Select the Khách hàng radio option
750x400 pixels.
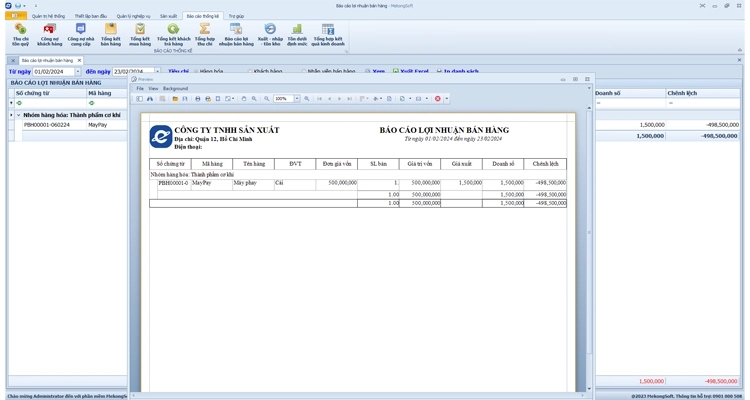click(x=251, y=72)
